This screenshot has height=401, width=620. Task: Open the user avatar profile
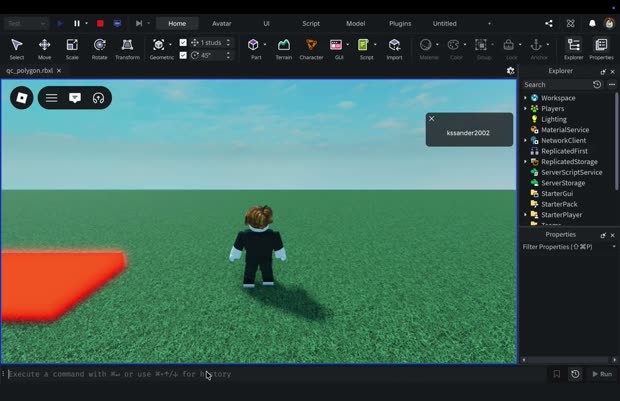click(609, 23)
